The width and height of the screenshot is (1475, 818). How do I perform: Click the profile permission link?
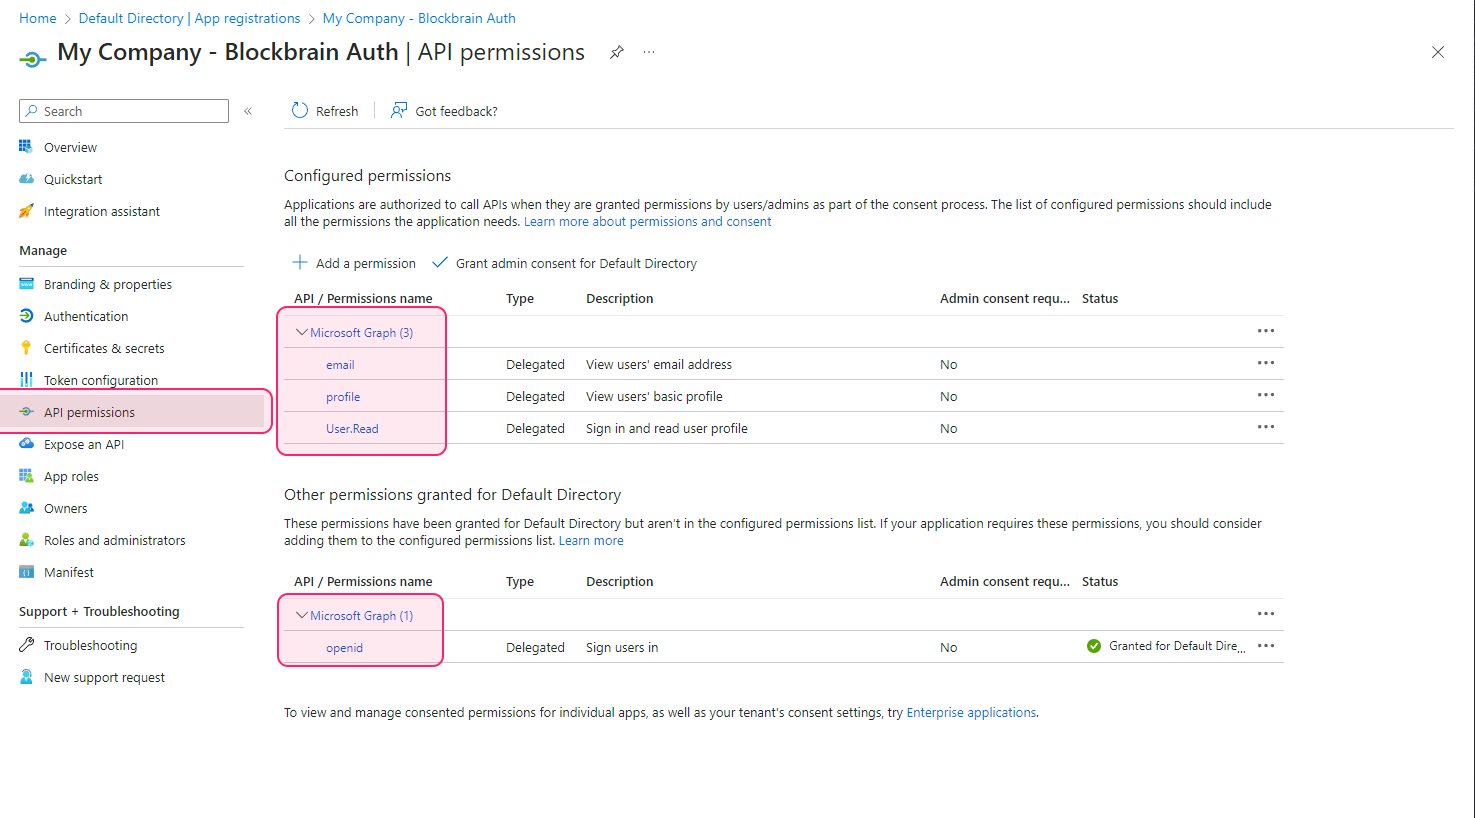click(343, 397)
